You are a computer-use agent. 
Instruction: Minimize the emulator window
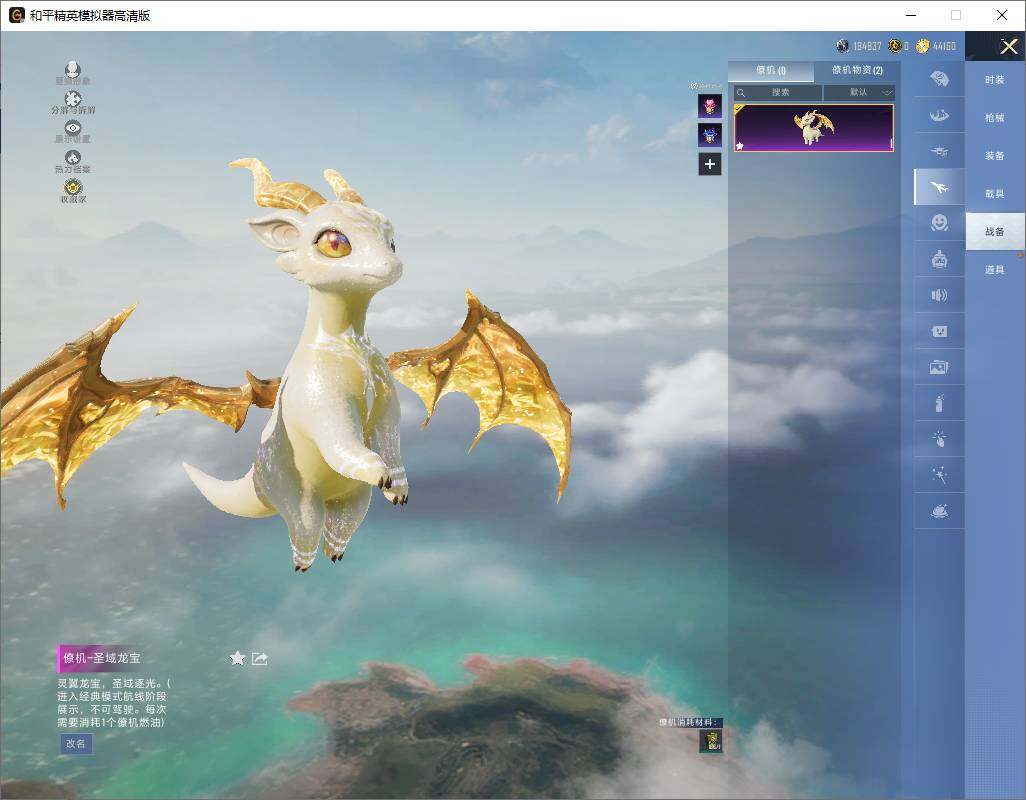pos(911,15)
